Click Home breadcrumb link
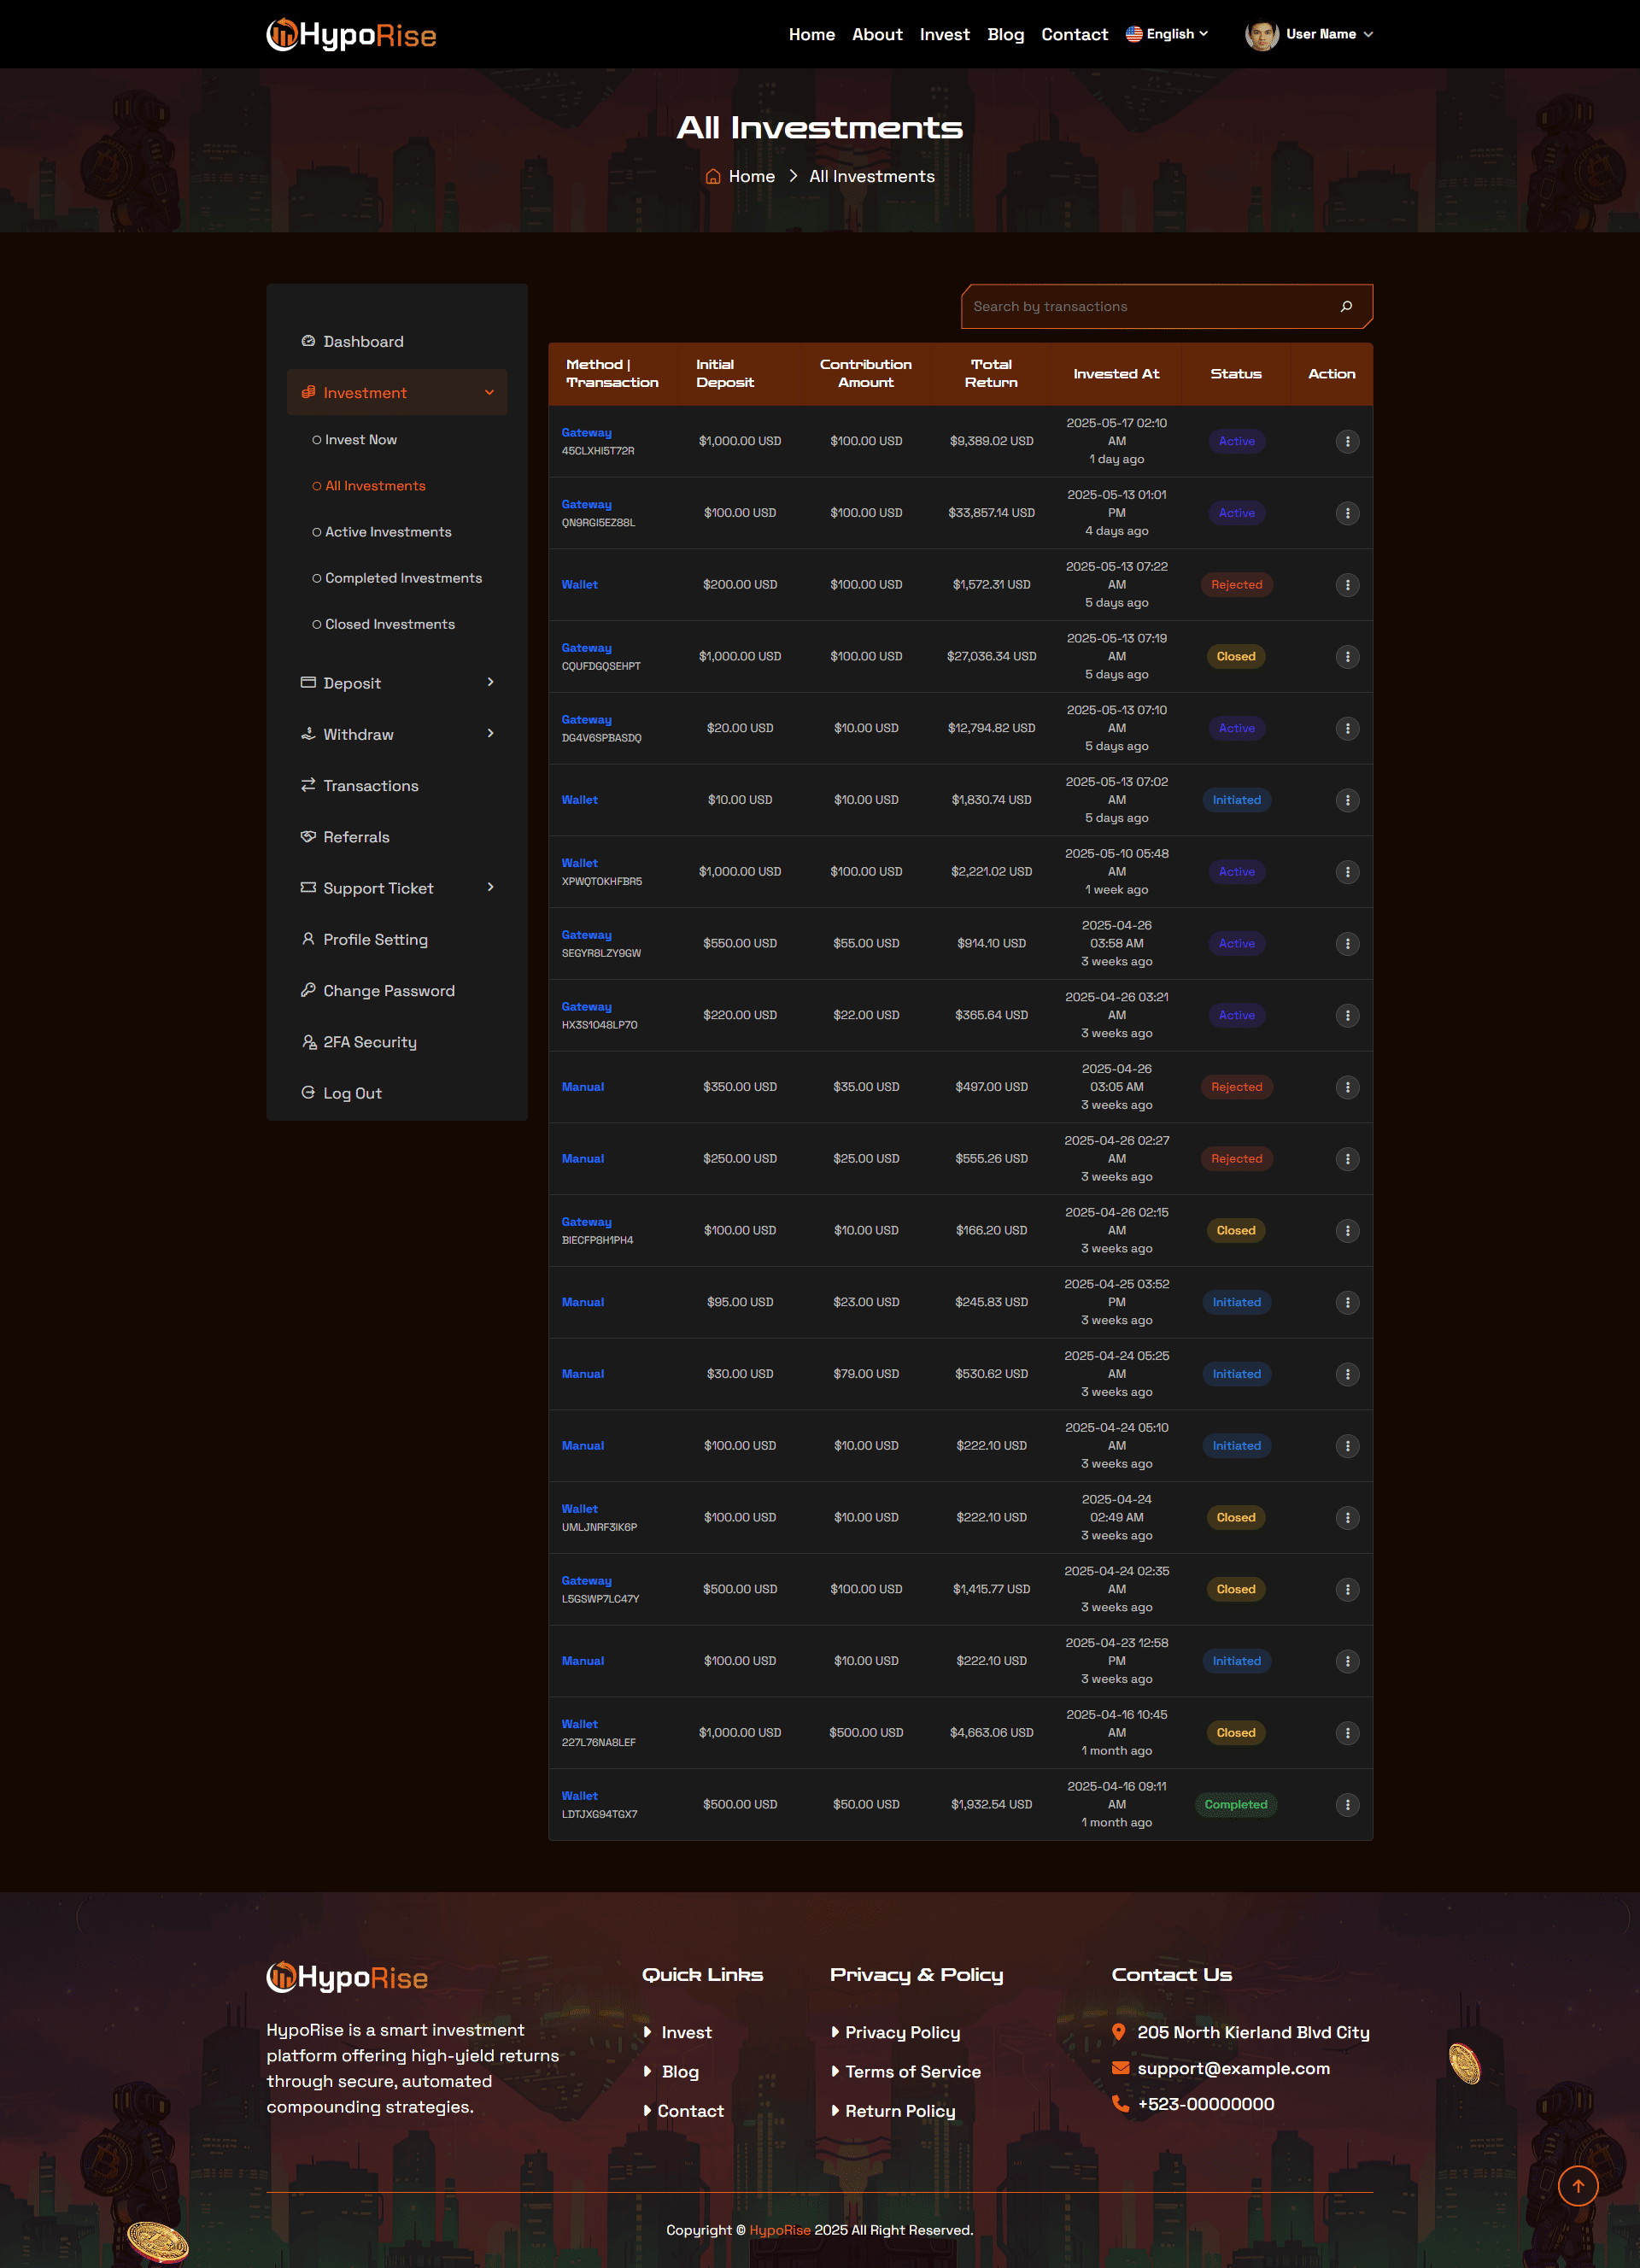The image size is (1640, 2268). click(x=751, y=177)
